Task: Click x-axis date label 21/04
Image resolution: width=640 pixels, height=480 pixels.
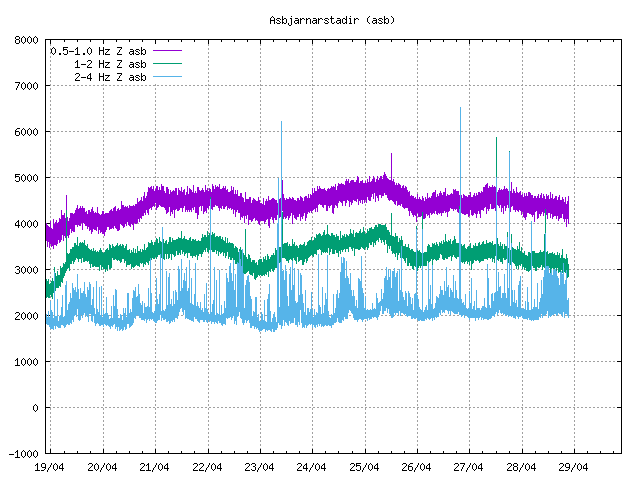Action: tap(154, 467)
